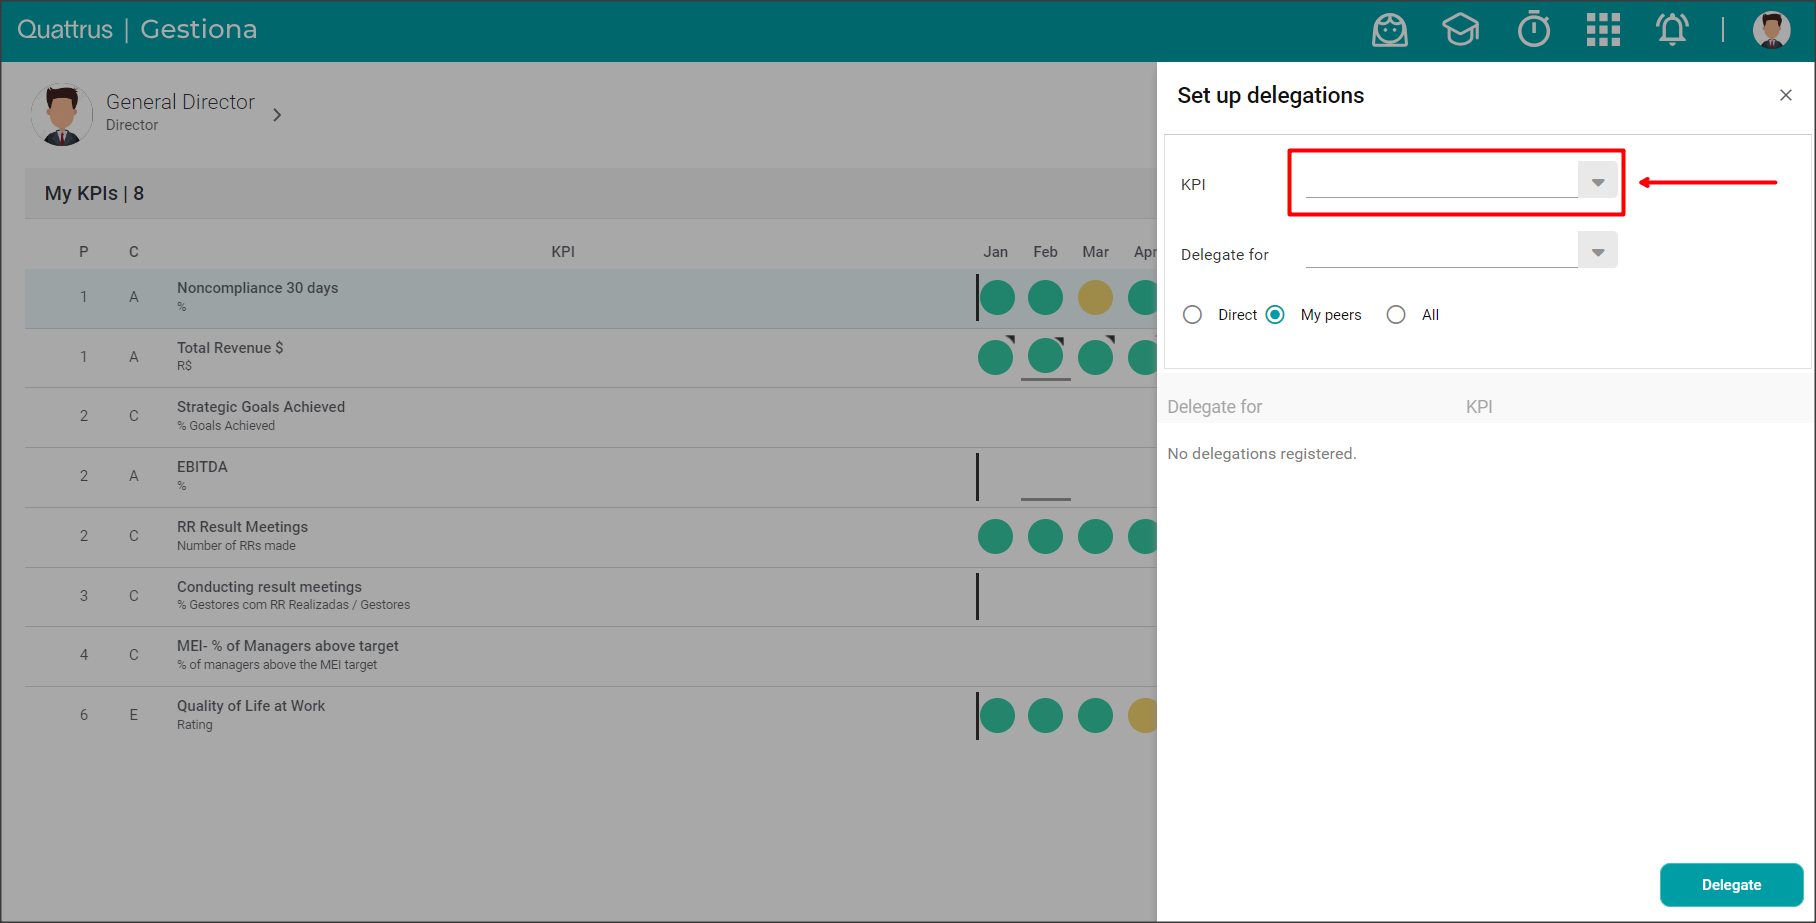Expand the General Director chevron
Image resolution: width=1816 pixels, height=923 pixels.
coord(277,115)
